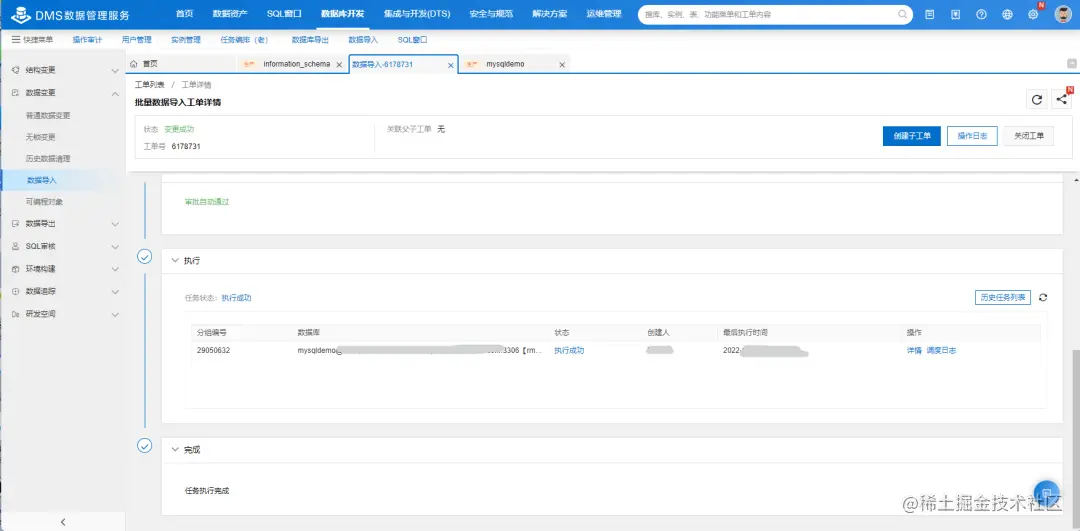Screen dimensions: 1080x531
Task: Click the 关闭工单 button
Action: click(x=1028, y=136)
